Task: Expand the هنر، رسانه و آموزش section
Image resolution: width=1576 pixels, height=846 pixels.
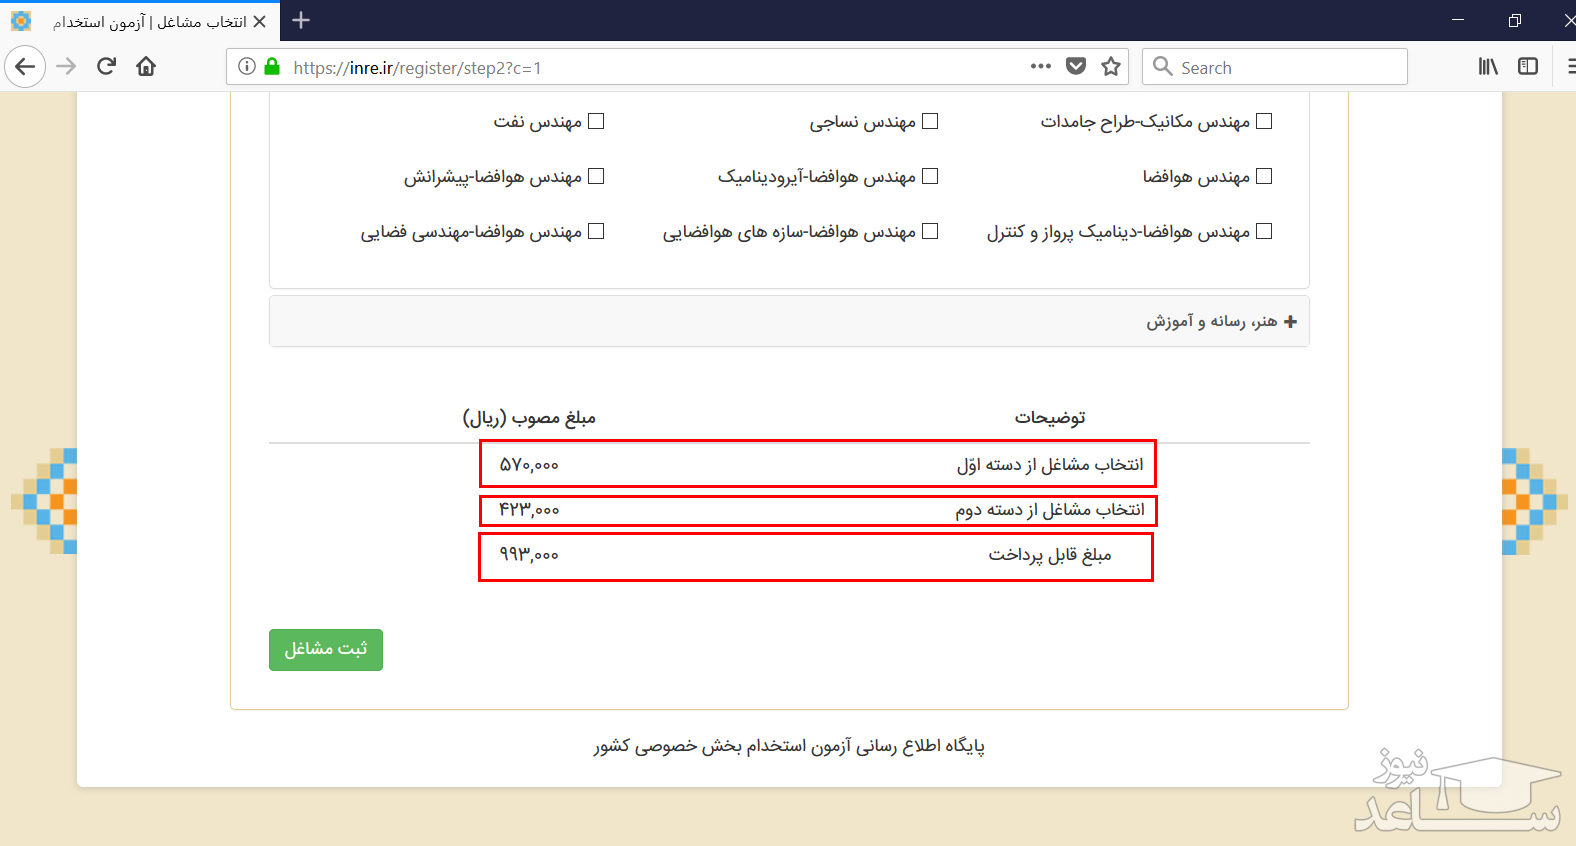Action: [x=1220, y=321]
